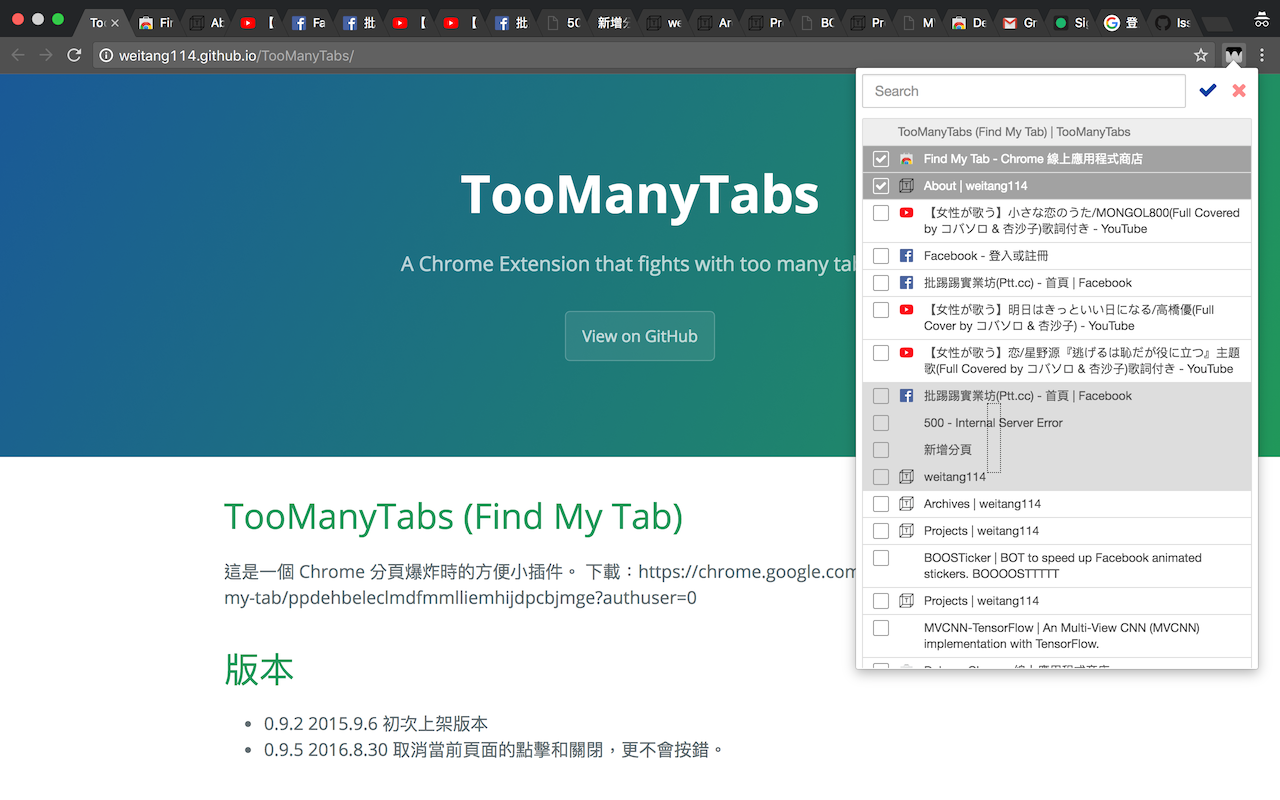Switch to the 'De' Chrome Web Store tab
Screen dimensions: 1280x800
point(969,22)
